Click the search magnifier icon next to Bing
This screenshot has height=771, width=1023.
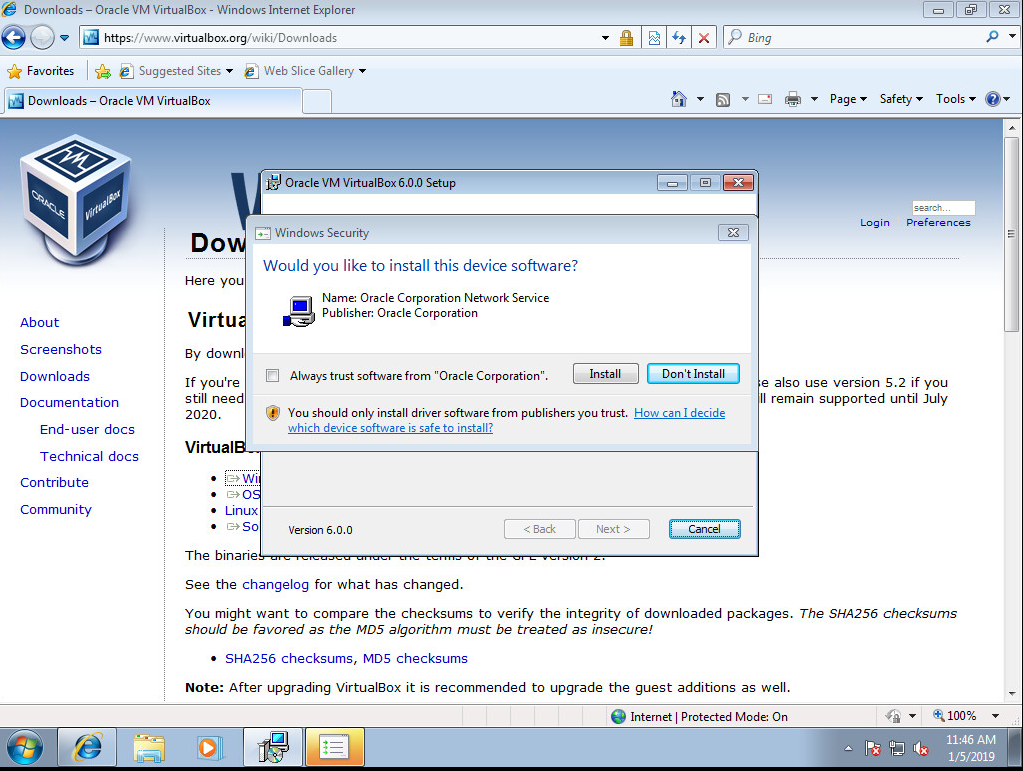coord(992,37)
